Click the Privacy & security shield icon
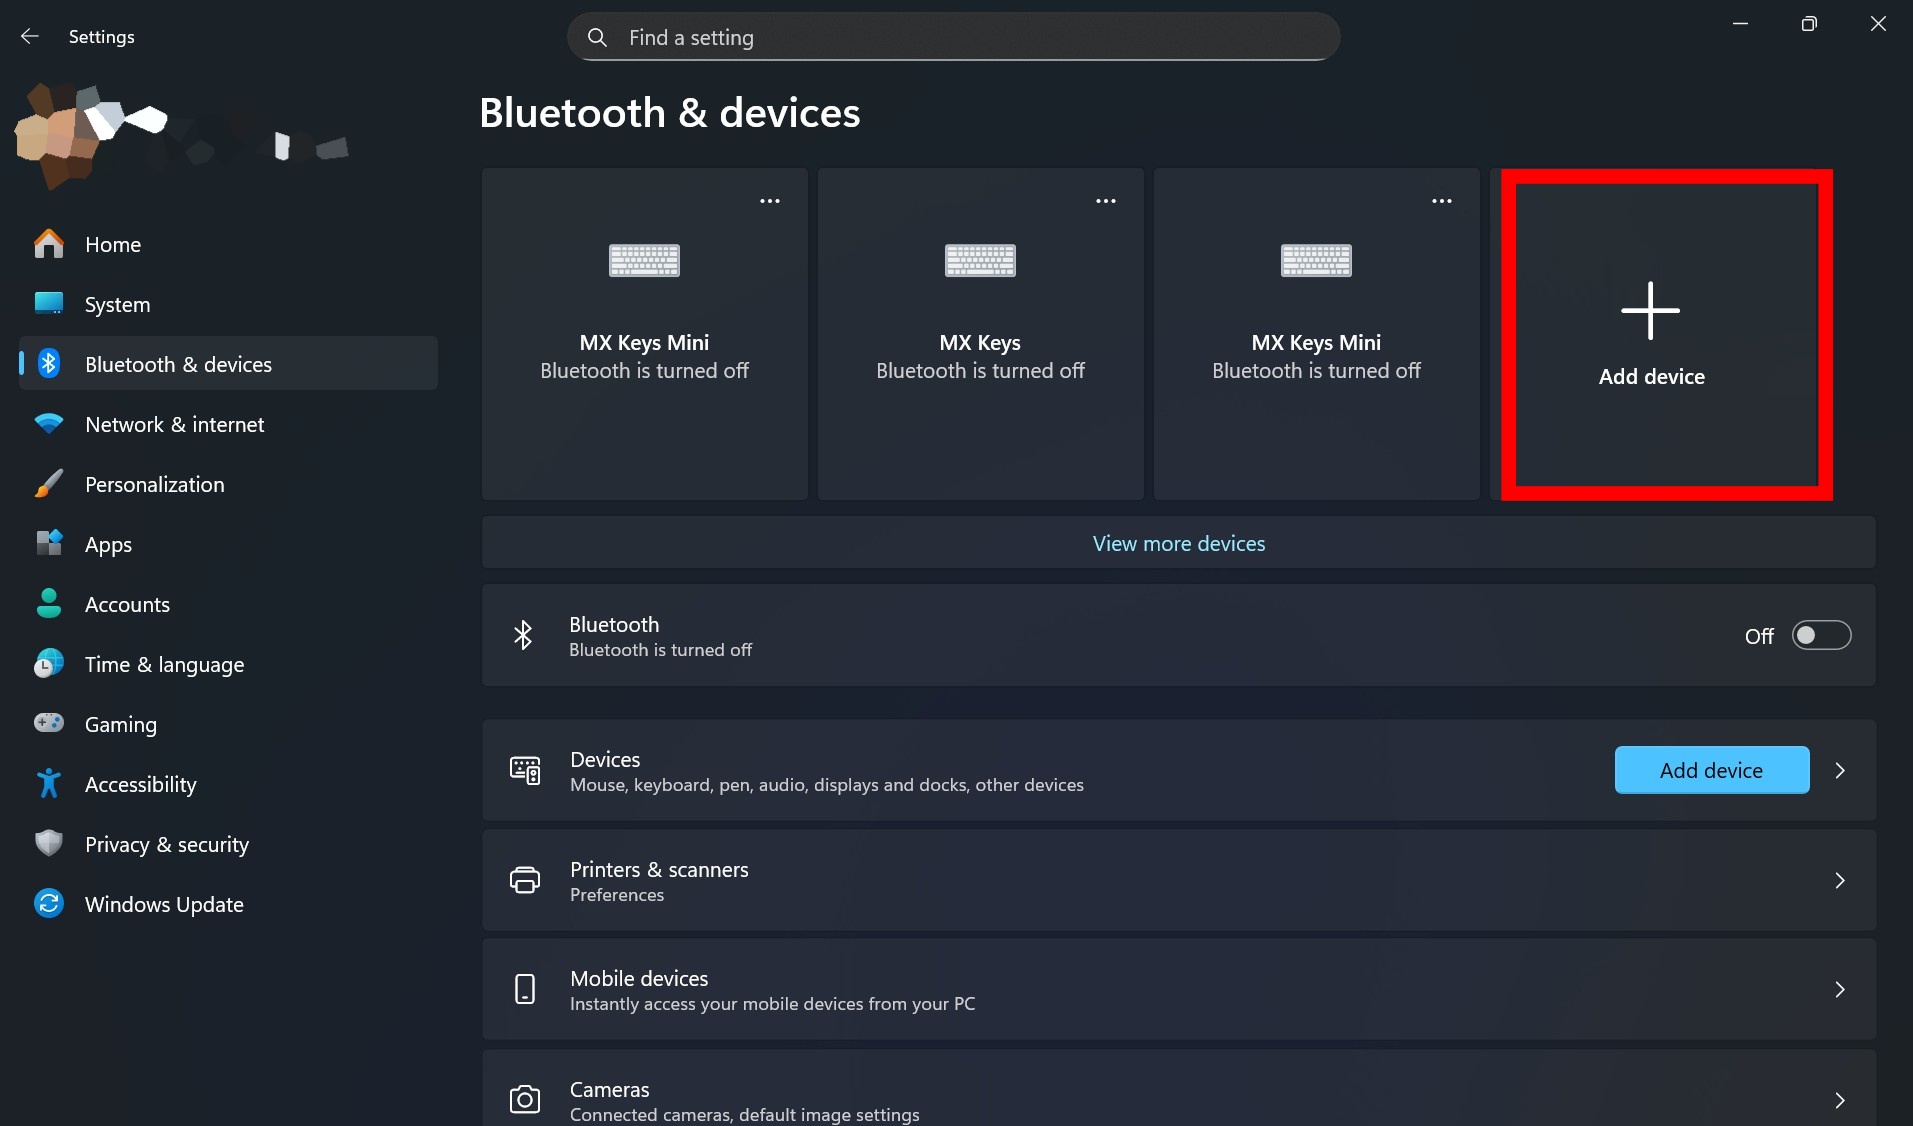The image size is (1913, 1126). (x=48, y=844)
